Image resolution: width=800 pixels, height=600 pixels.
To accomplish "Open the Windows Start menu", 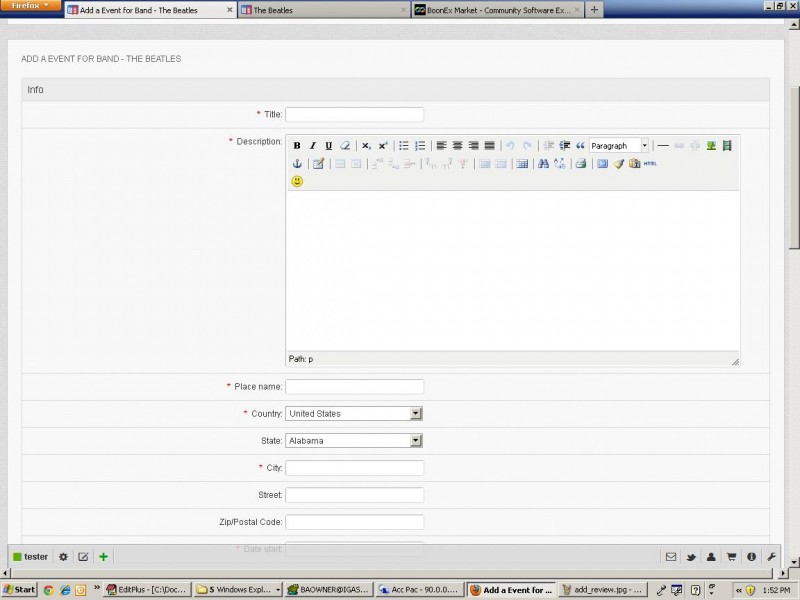I will 20,590.
